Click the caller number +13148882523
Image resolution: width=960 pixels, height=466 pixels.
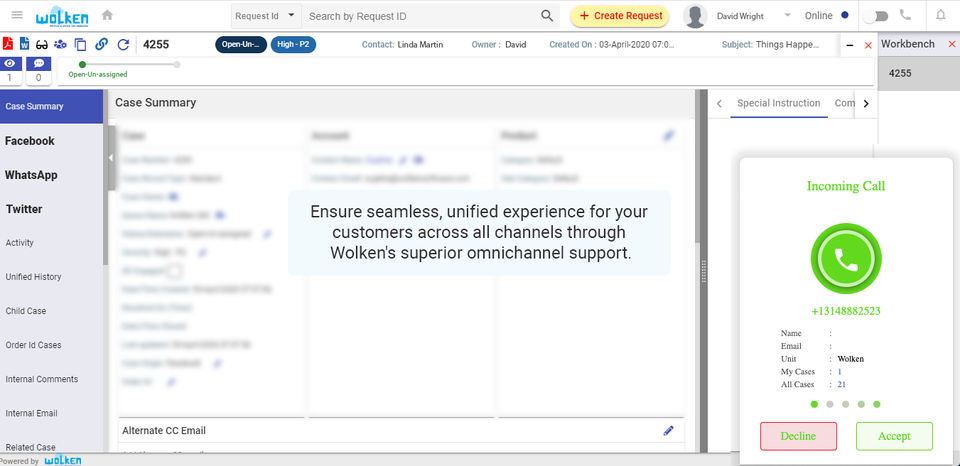click(846, 311)
